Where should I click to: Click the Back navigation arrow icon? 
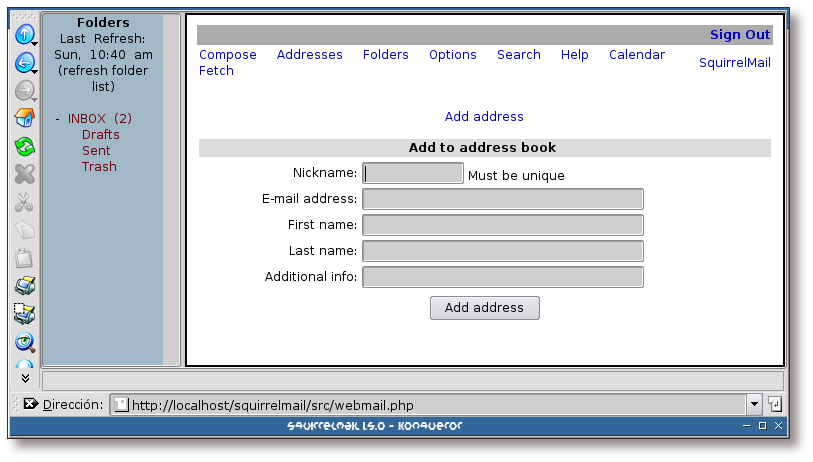coord(24,63)
